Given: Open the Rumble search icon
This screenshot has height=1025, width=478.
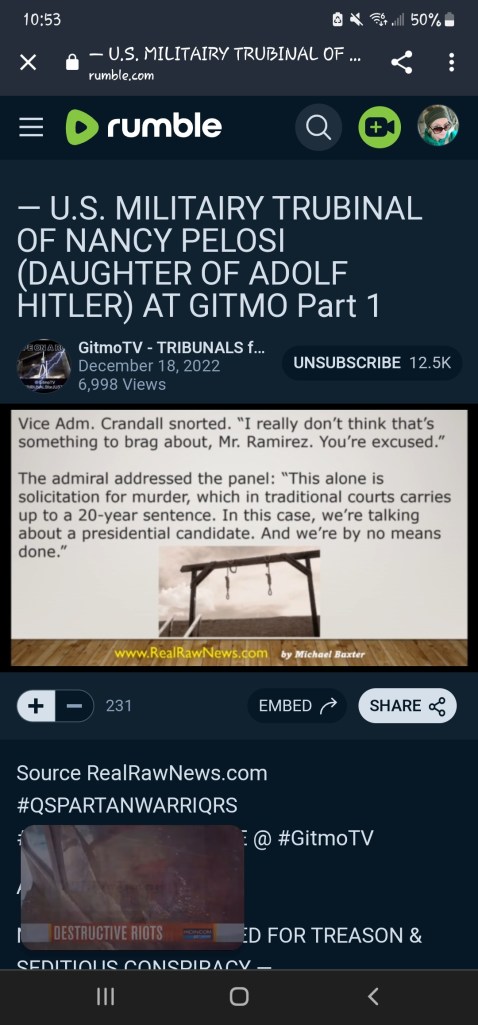Looking at the screenshot, I should point(318,127).
